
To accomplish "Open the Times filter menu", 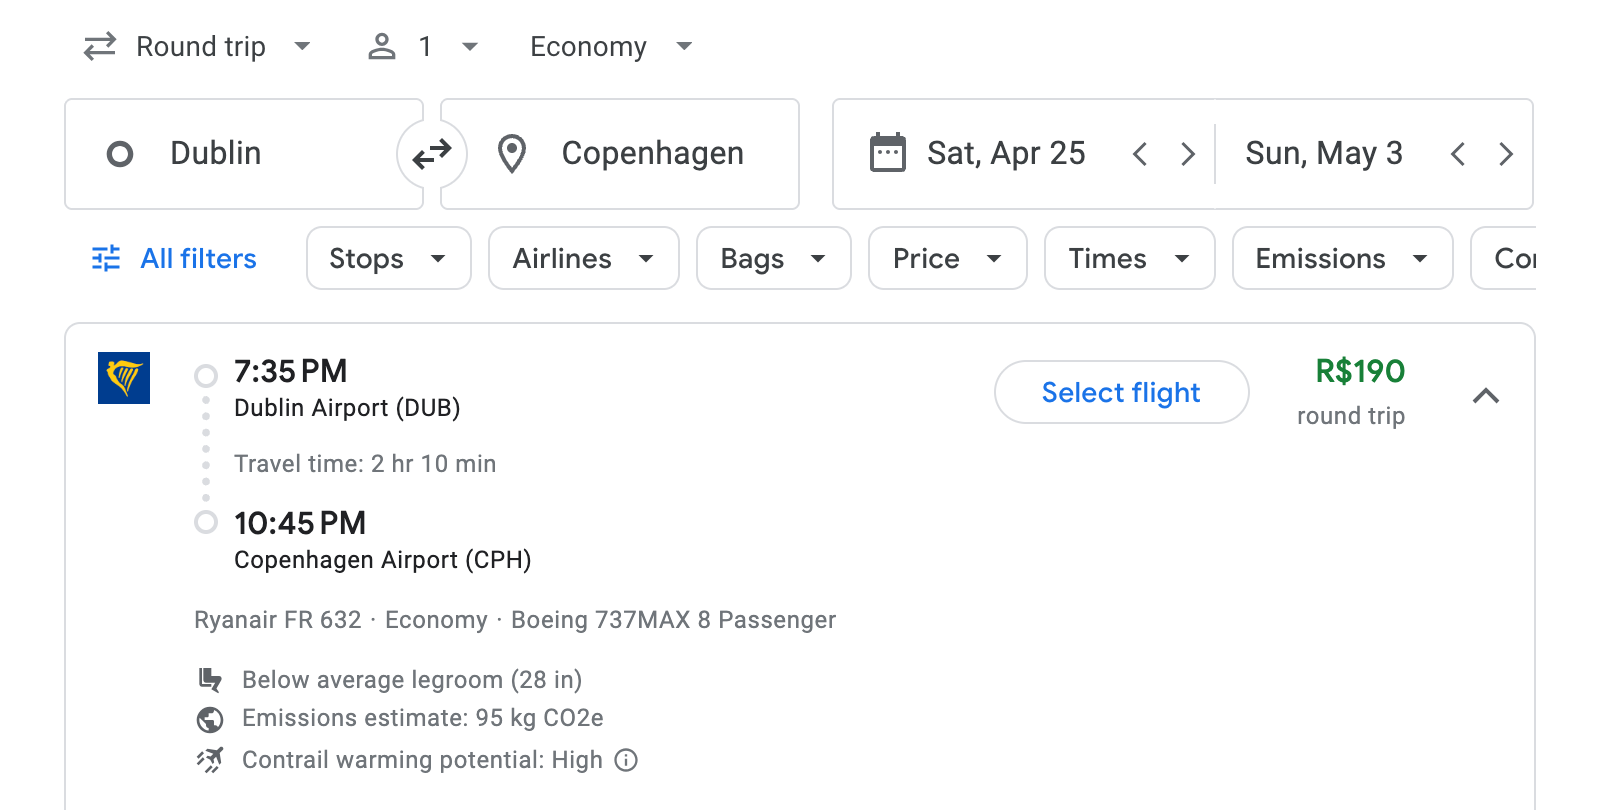I will 1128,258.
